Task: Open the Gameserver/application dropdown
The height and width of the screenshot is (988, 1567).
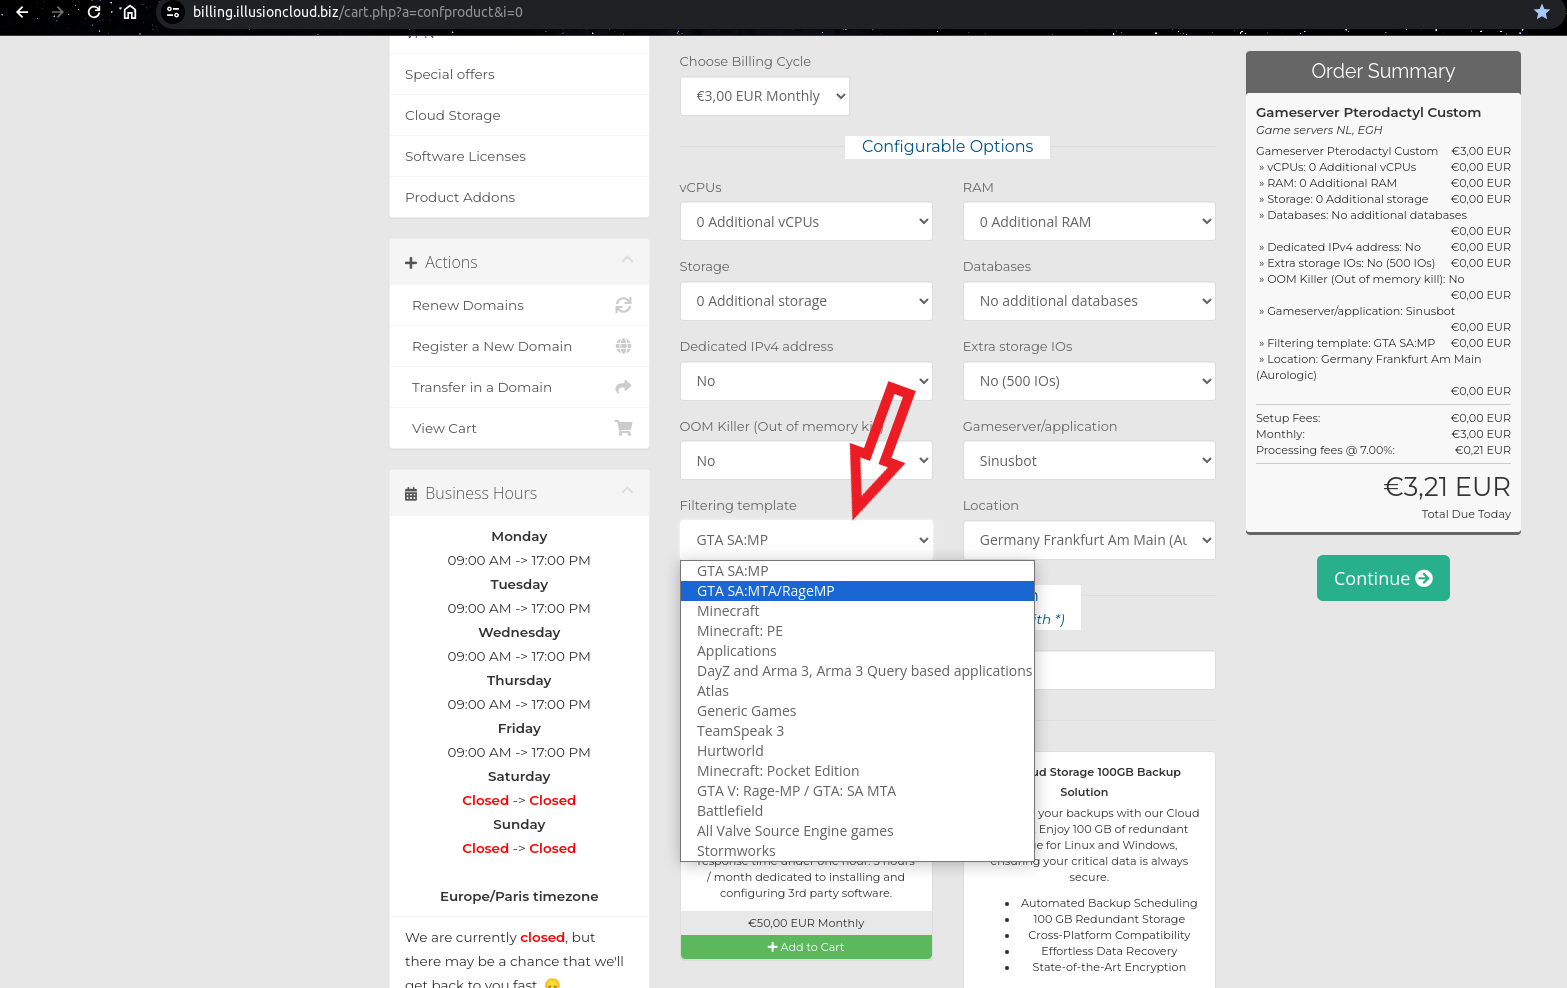Action: (x=1089, y=461)
